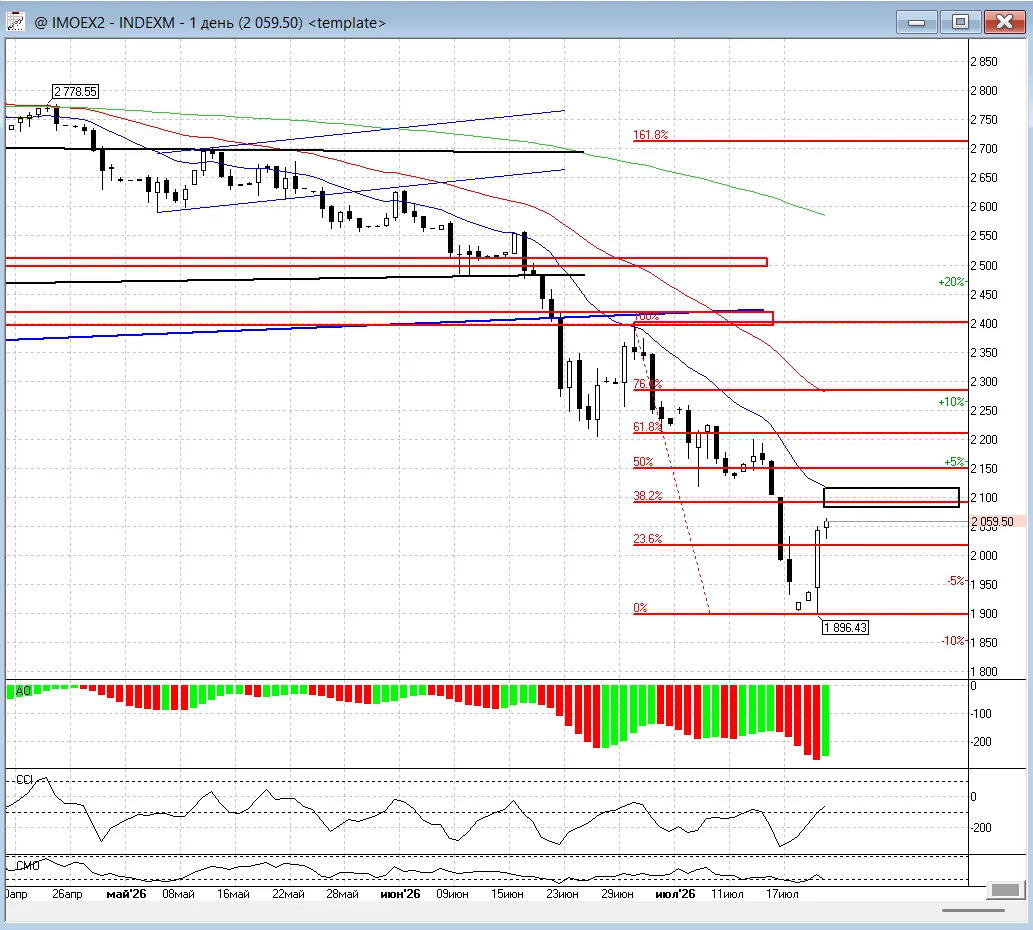Click the horizontal scrollbar thumb bottom right
Screen dimensions: 1033x930
pyautogui.click(x=1006, y=890)
